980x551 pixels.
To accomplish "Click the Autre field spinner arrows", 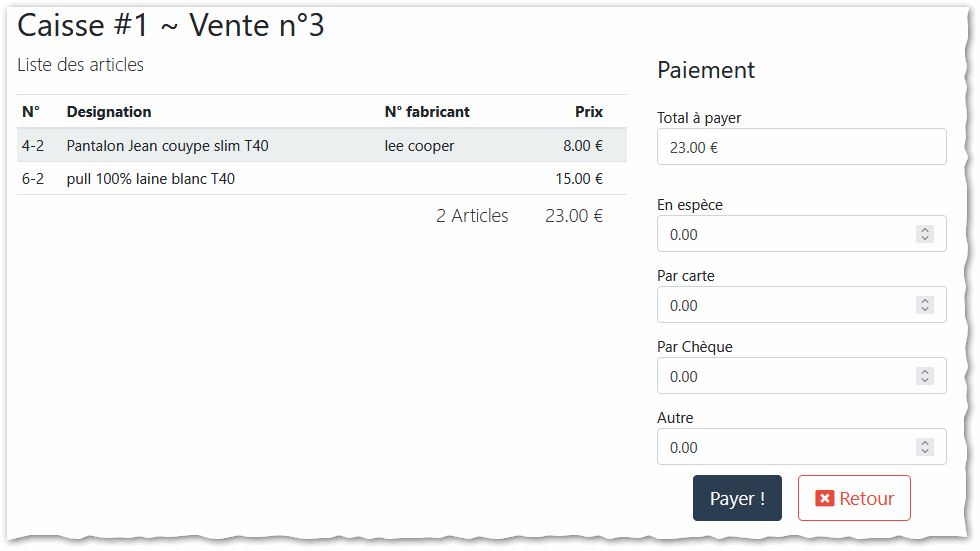I will 925,447.
